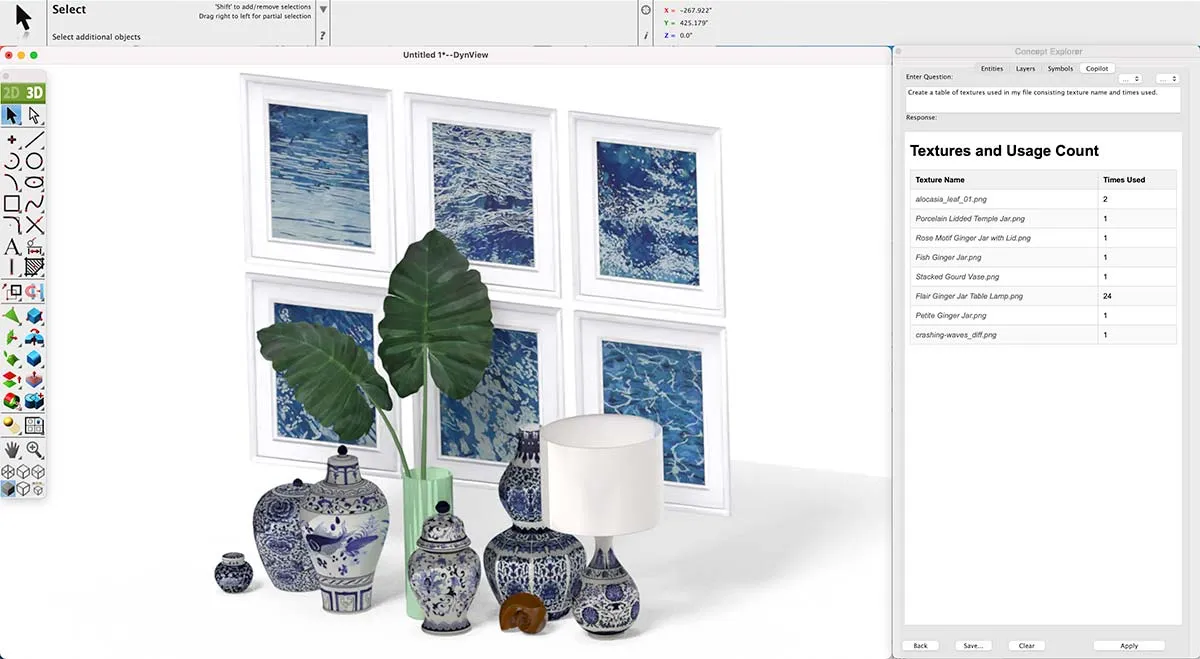
Task: Select the Zoom magnifier tool
Action: click(x=35, y=450)
